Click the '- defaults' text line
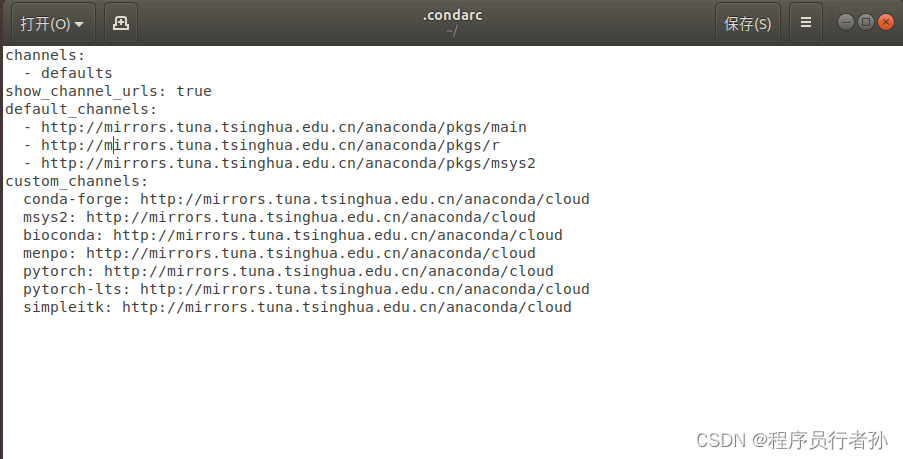This screenshot has width=903, height=459. tap(76, 73)
